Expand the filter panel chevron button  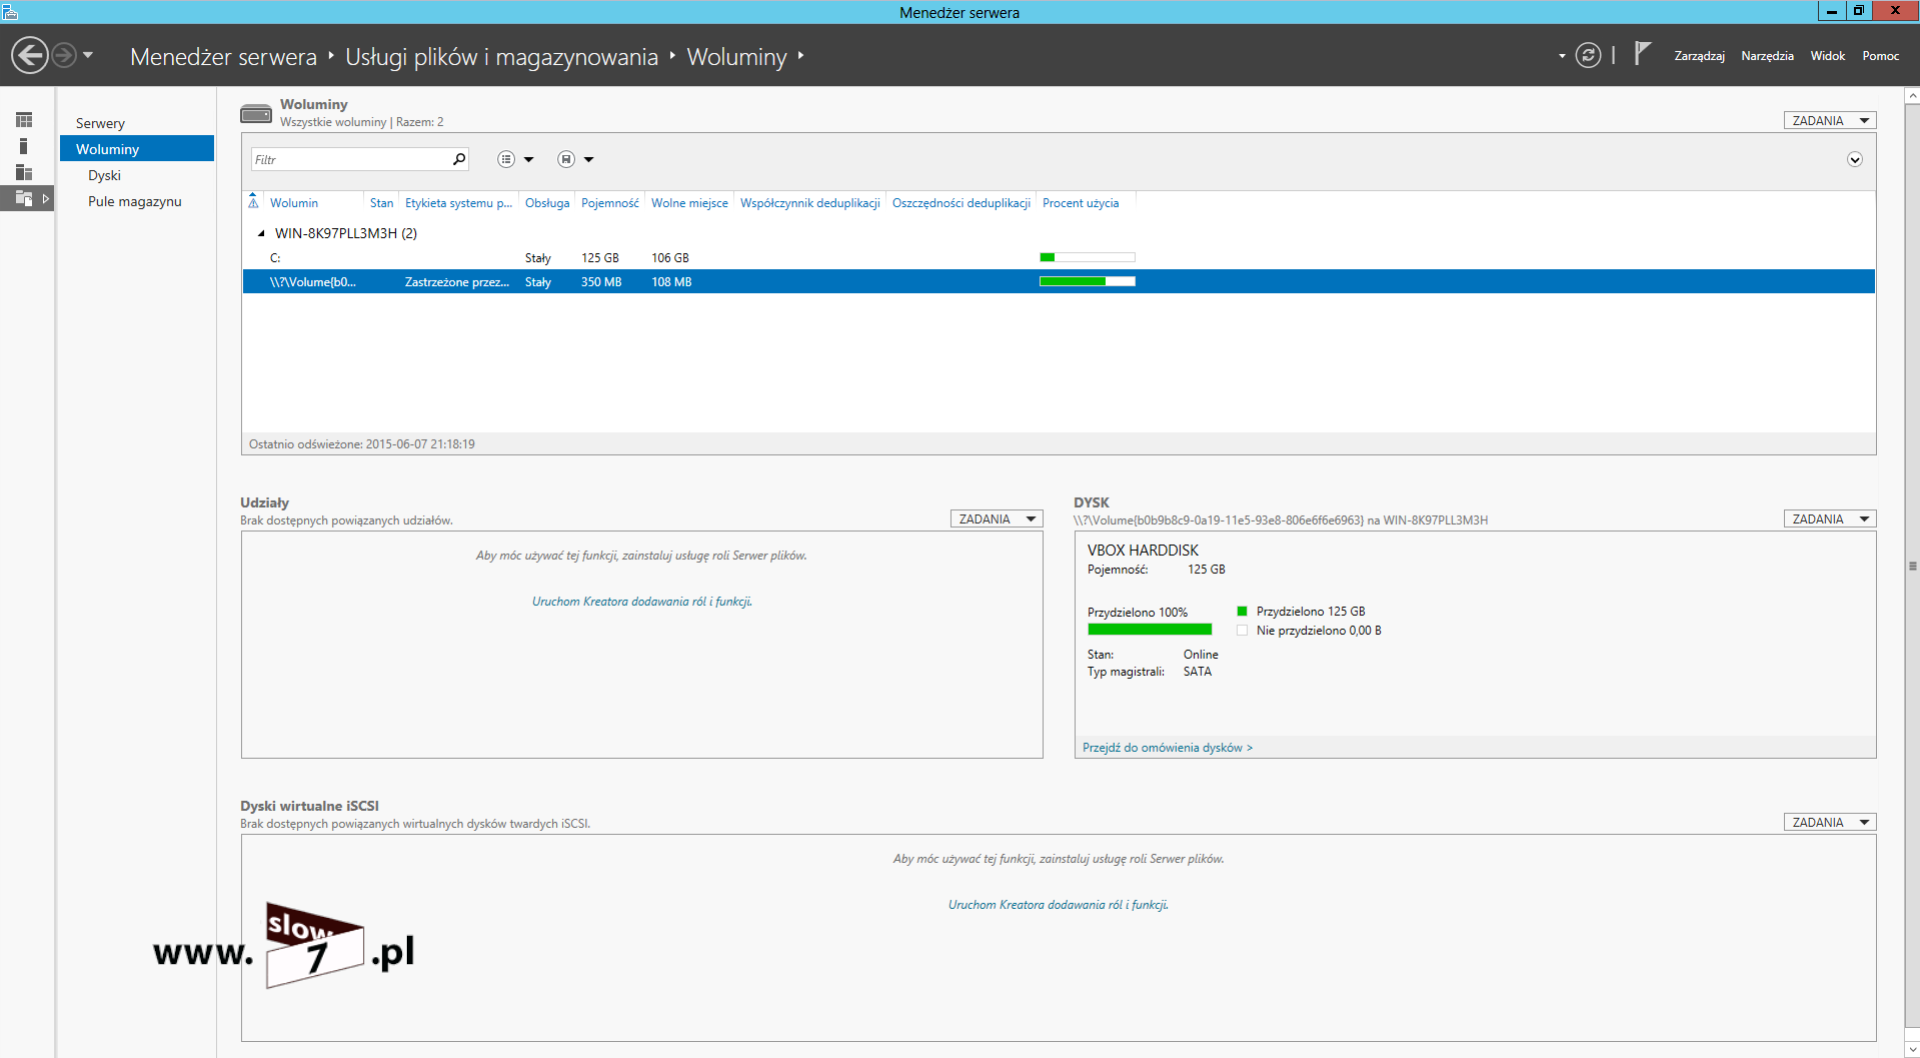point(1854,160)
